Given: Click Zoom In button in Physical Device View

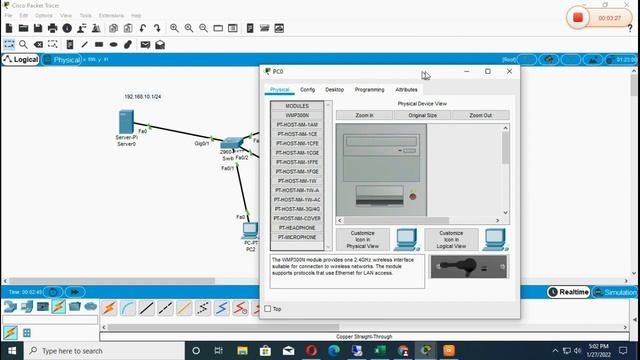Looking at the screenshot, I should (364, 115).
